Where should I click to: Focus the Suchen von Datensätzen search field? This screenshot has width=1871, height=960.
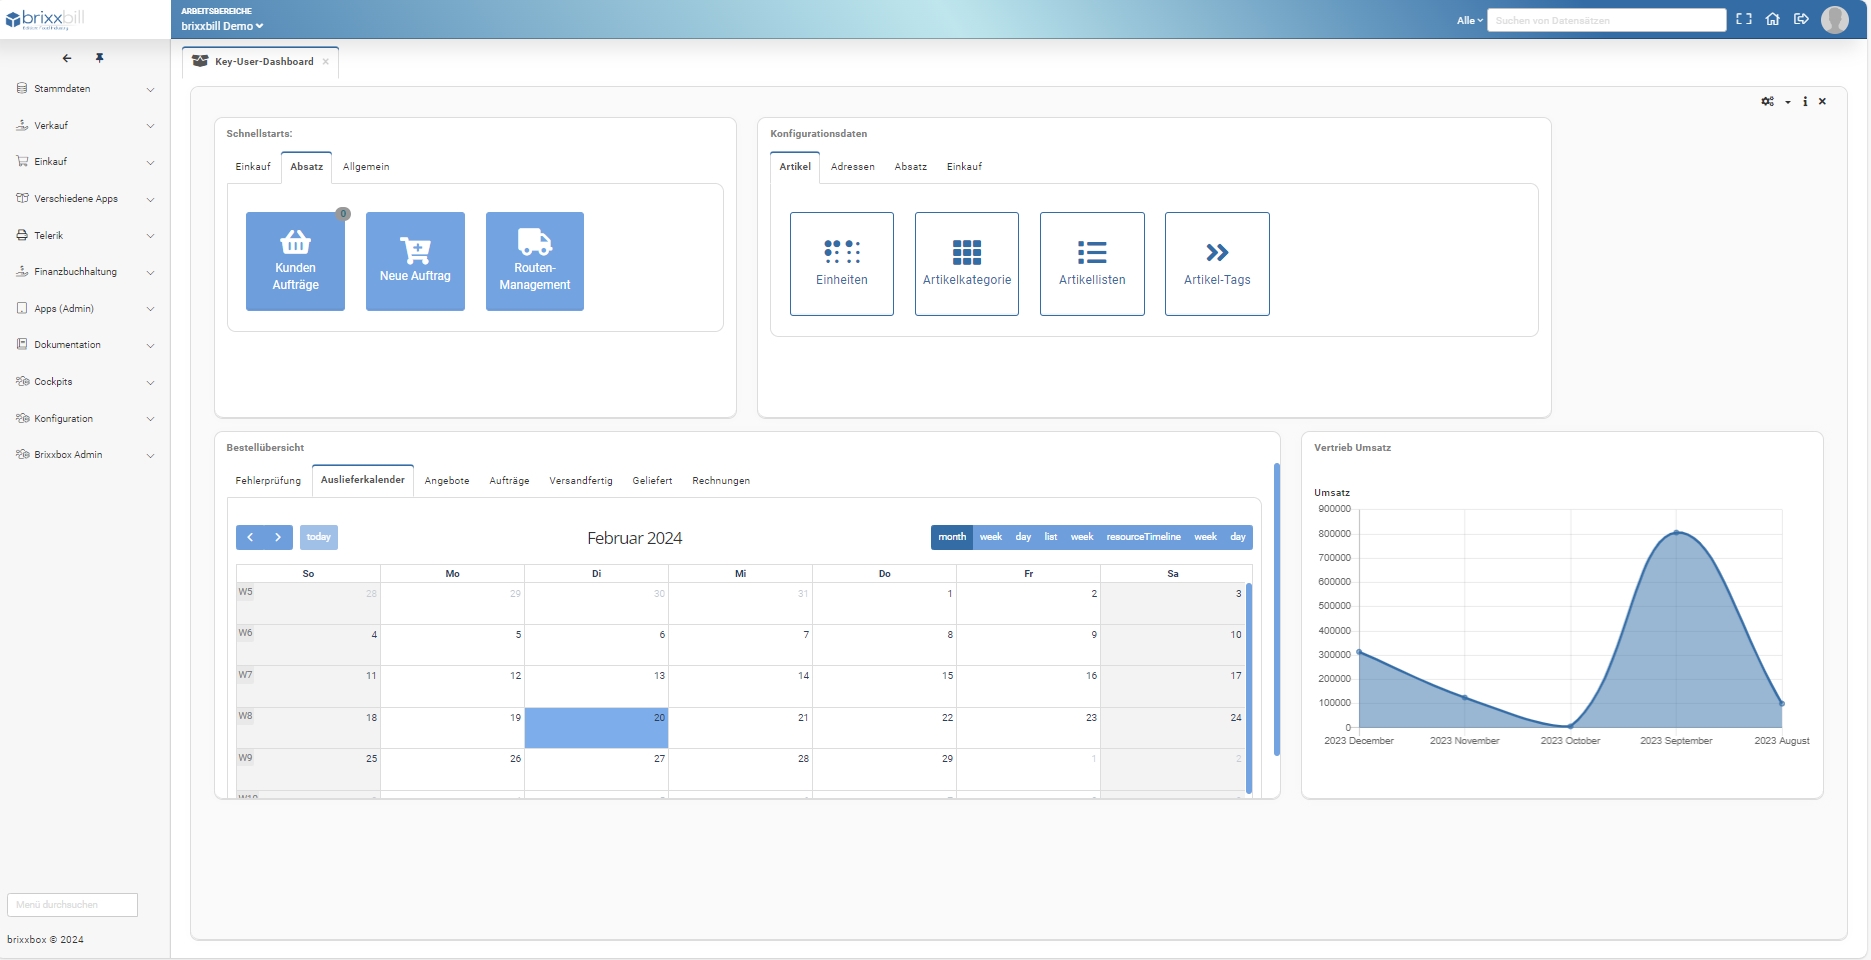1606,20
